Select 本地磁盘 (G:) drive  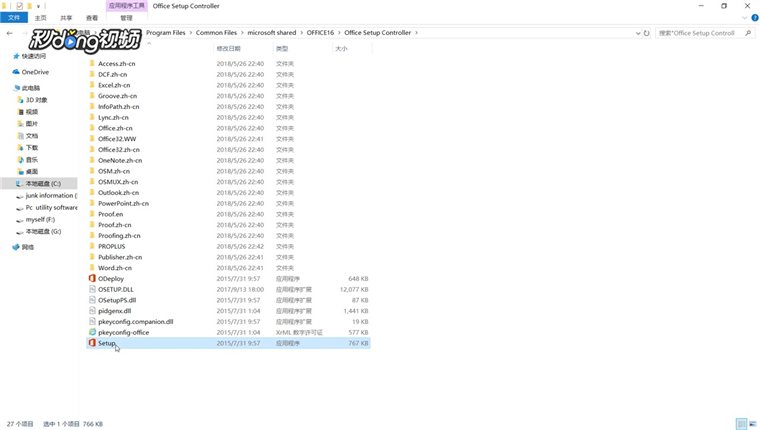(x=43, y=231)
